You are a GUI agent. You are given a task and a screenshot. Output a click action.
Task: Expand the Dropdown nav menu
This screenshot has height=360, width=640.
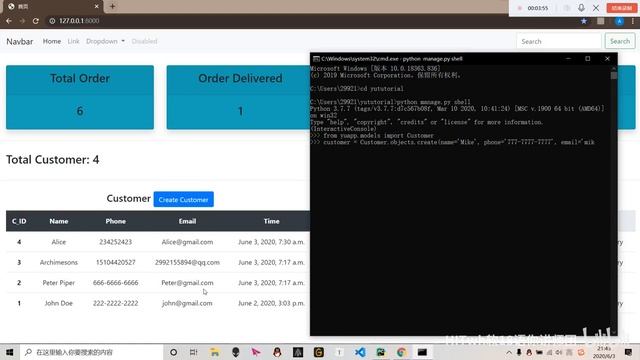(105, 41)
